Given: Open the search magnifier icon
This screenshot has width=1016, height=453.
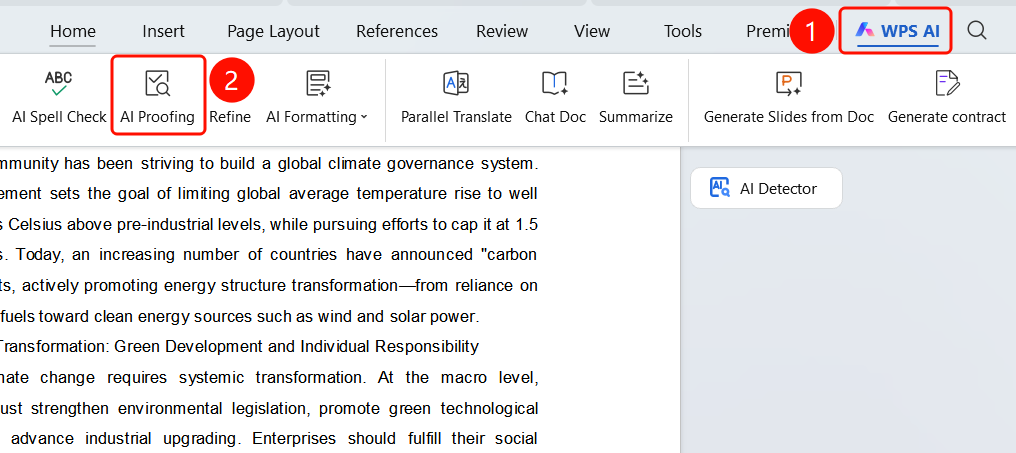Looking at the screenshot, I should (976, 30).
